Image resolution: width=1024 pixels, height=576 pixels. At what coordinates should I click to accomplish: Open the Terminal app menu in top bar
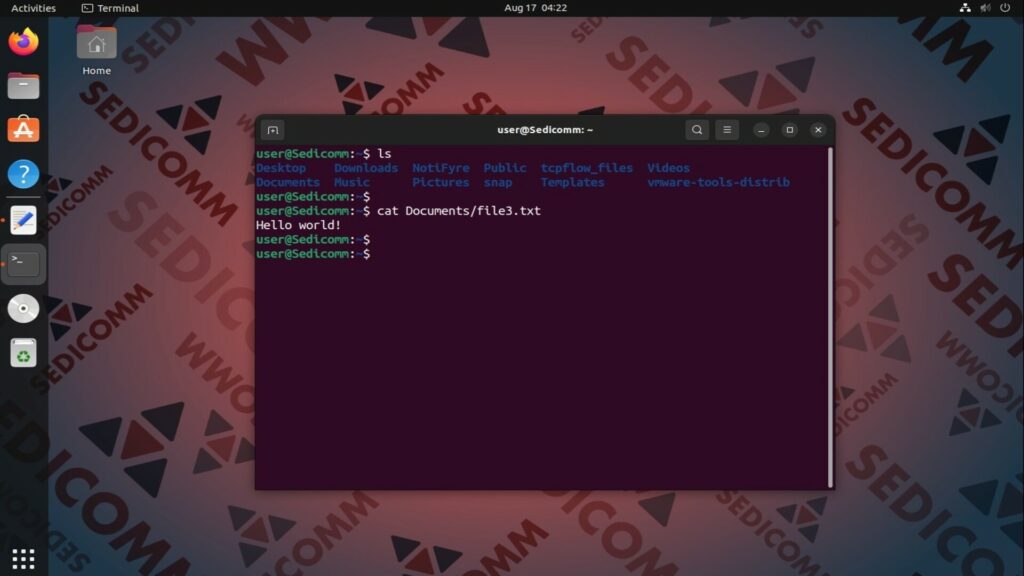pyautogui.click(x=110, y=8)
